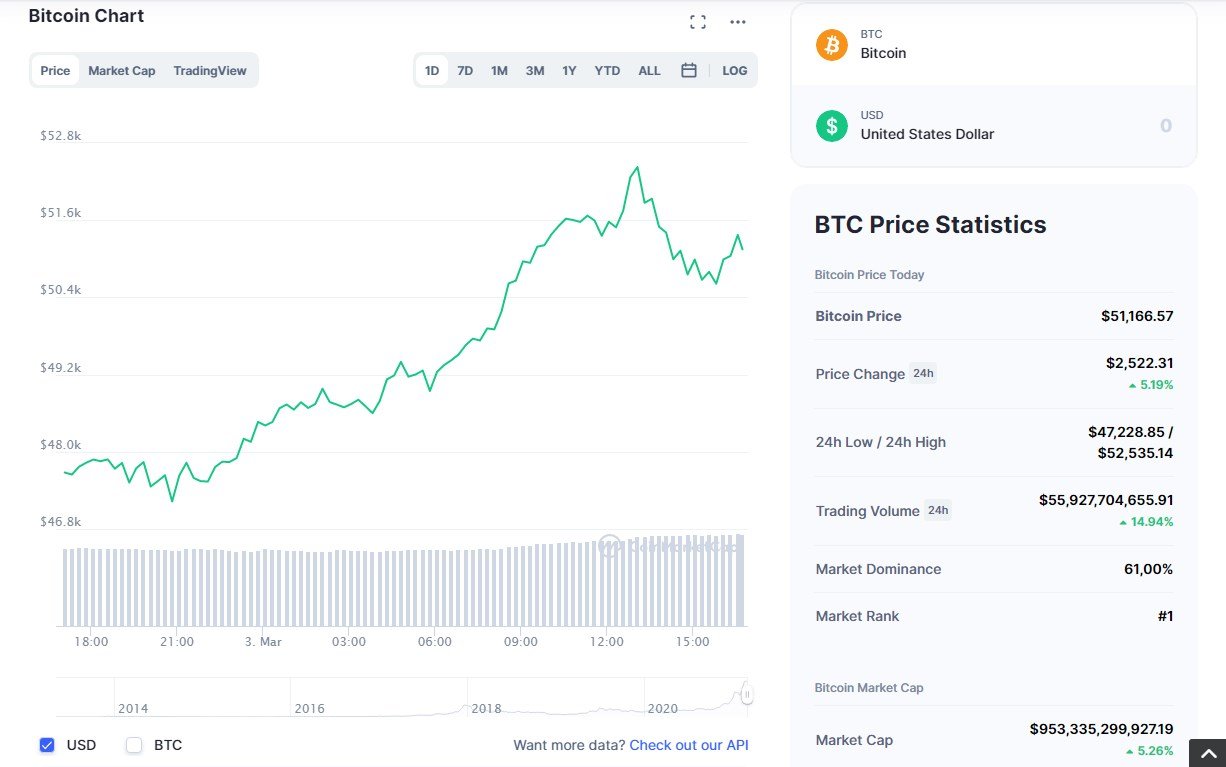Click the Bitcoin Market Cap section label
The image size is (1226, 767).
coord(869,688)
